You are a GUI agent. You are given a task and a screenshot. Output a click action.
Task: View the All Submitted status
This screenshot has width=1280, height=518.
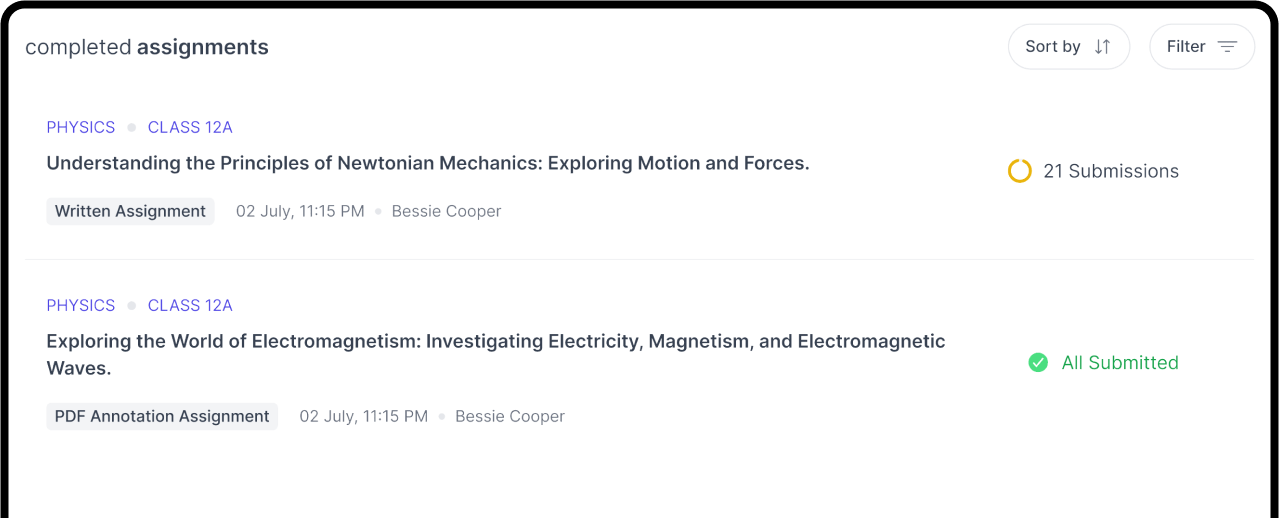(x=1104, y=362)
